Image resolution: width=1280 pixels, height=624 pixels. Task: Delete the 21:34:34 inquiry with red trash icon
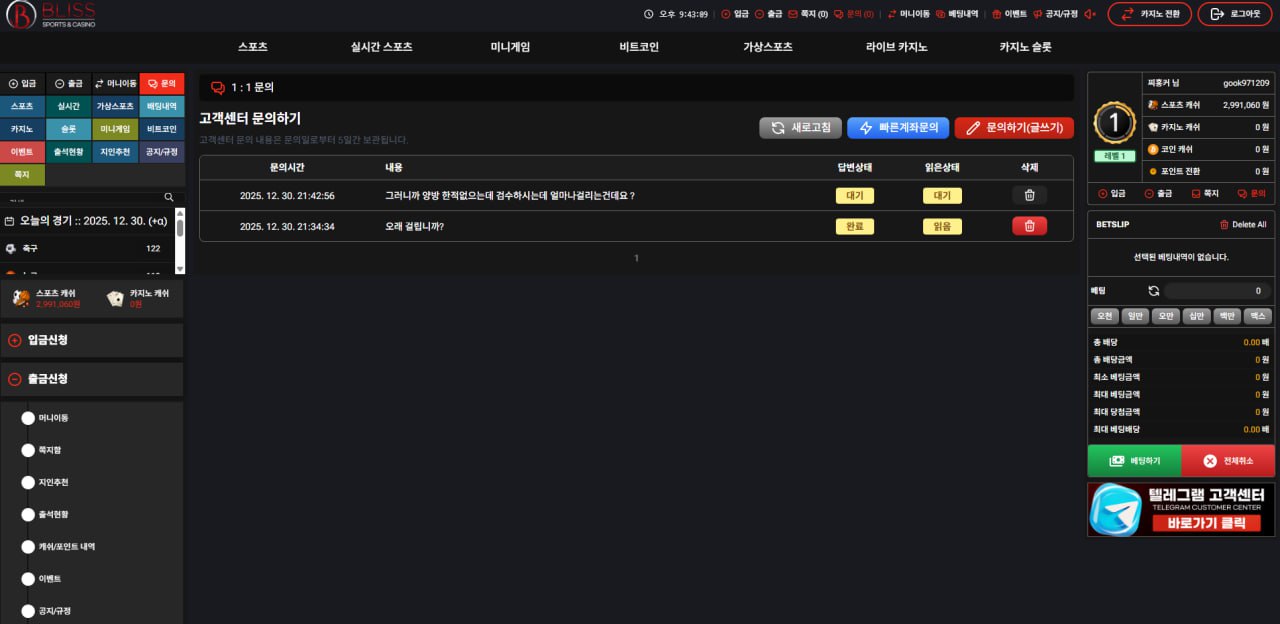[1029, 226]
